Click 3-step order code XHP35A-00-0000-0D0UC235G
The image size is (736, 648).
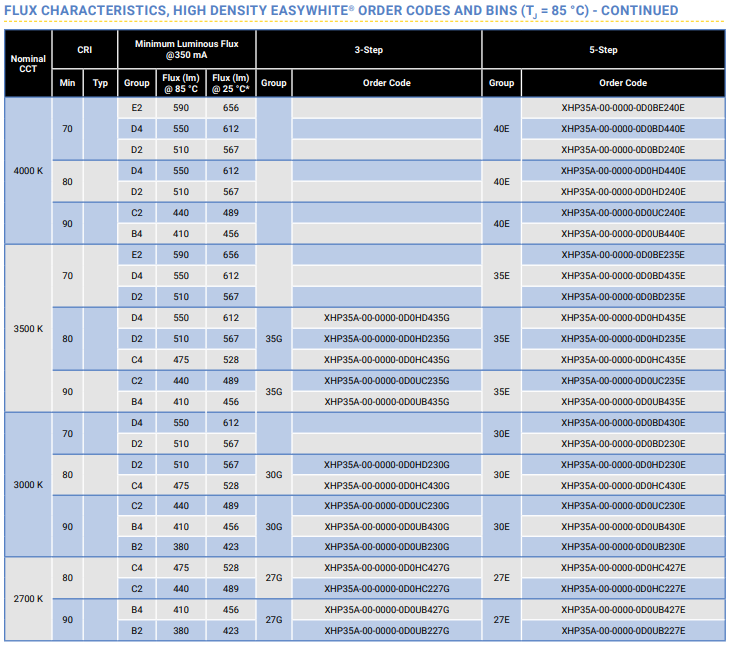coord(387,381)
